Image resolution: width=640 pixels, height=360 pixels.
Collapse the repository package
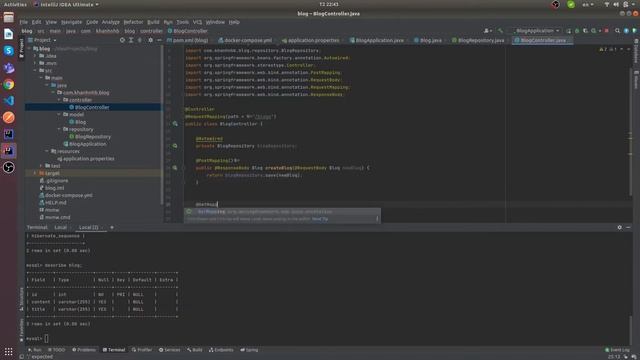tap(59, 129)
